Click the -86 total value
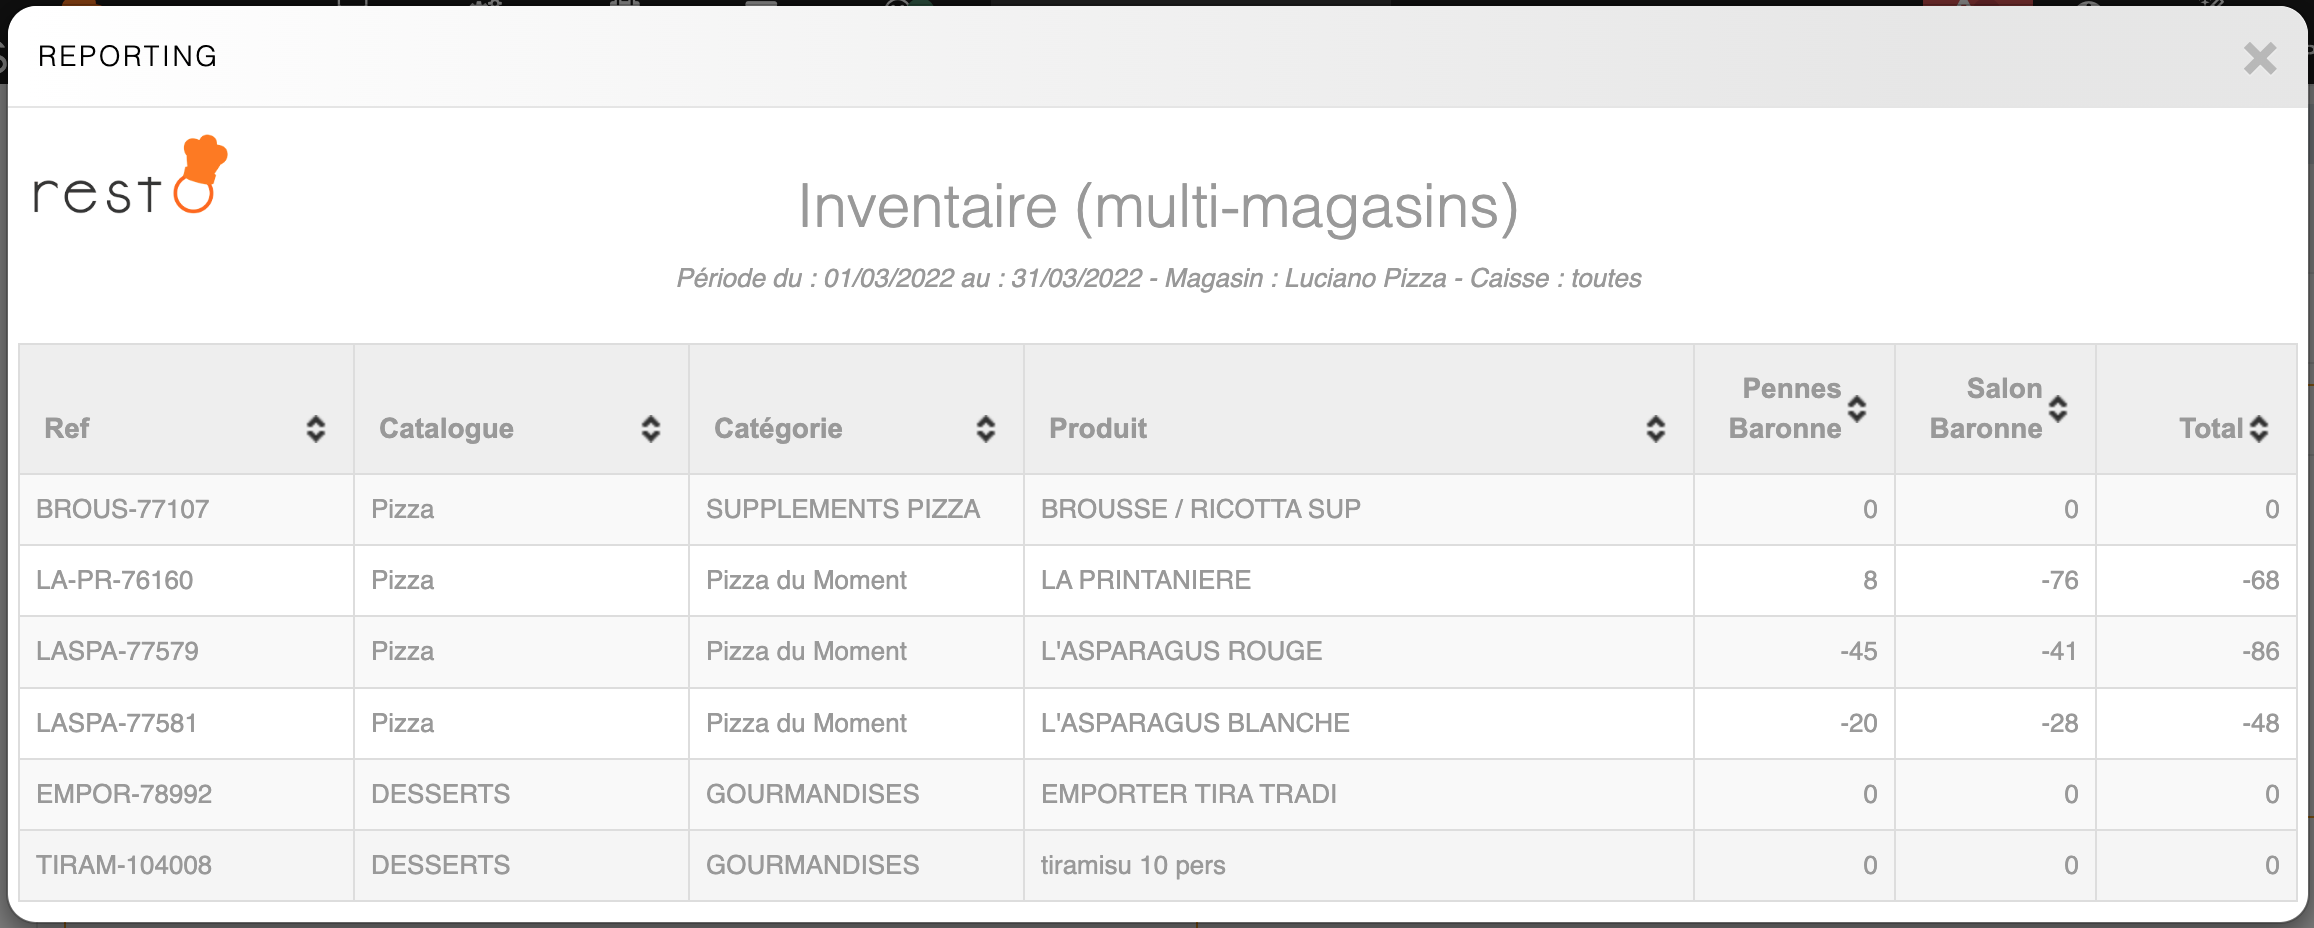This screenshot has width=2314, height=928. pos(2260,651)
